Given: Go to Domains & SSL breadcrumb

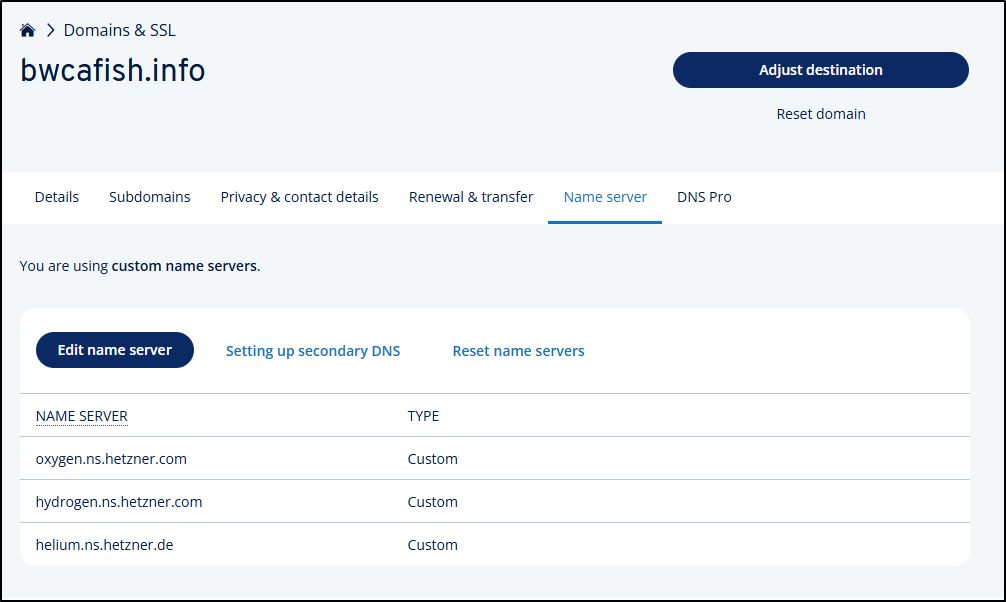Looking at the screenshot, I should click(x=119, y=31).
